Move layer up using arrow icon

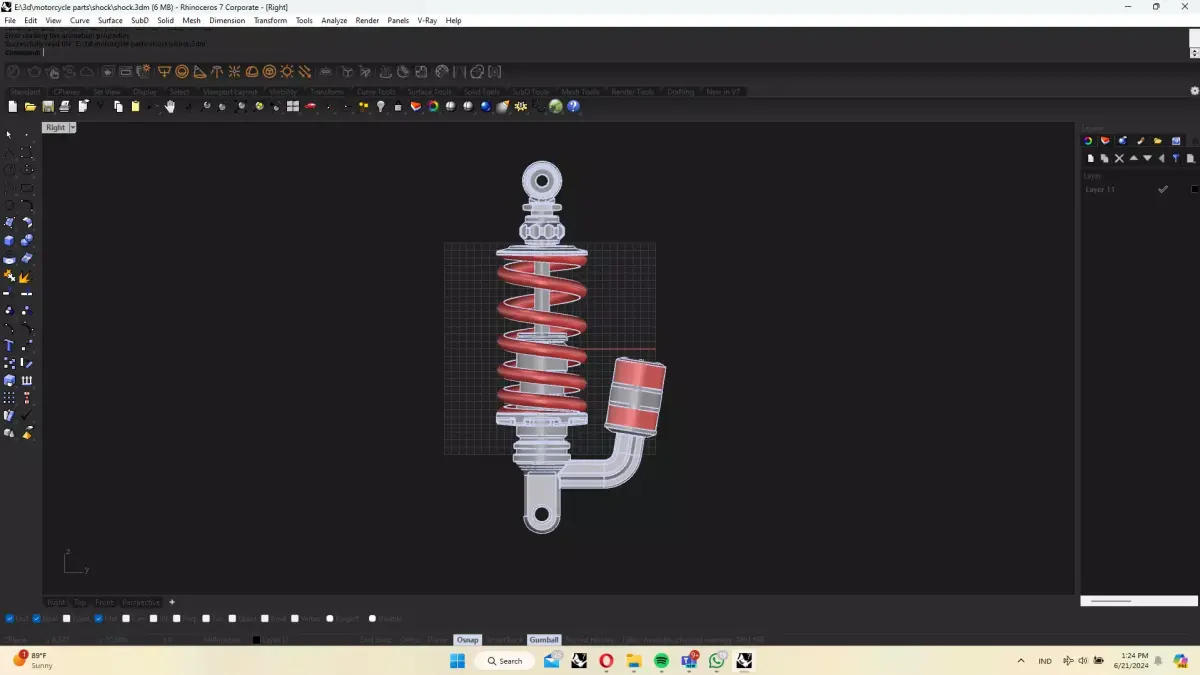click(x=1133, y=158)
